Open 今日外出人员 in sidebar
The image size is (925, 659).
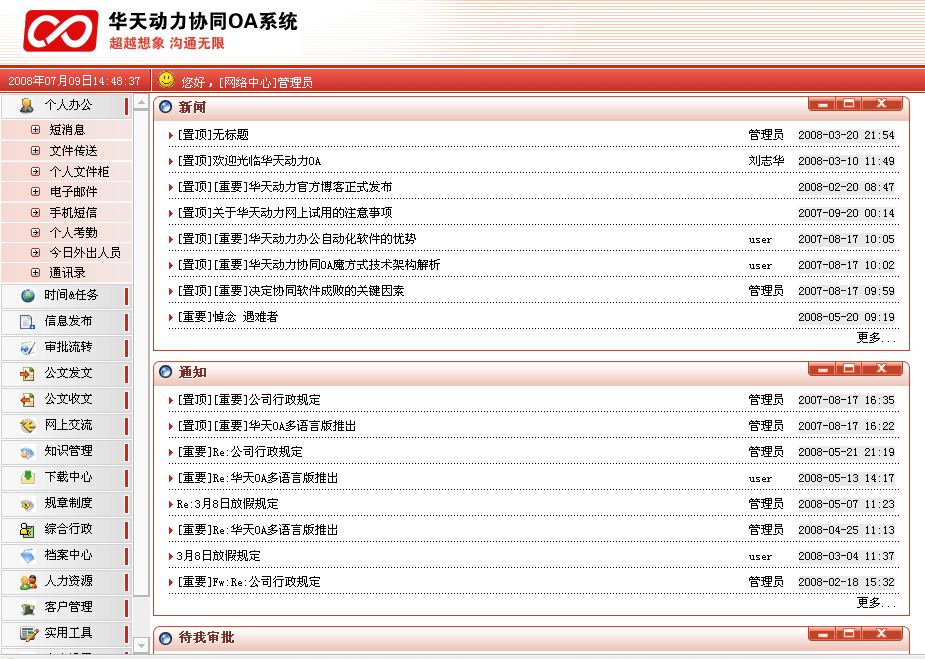pos(85,253)
